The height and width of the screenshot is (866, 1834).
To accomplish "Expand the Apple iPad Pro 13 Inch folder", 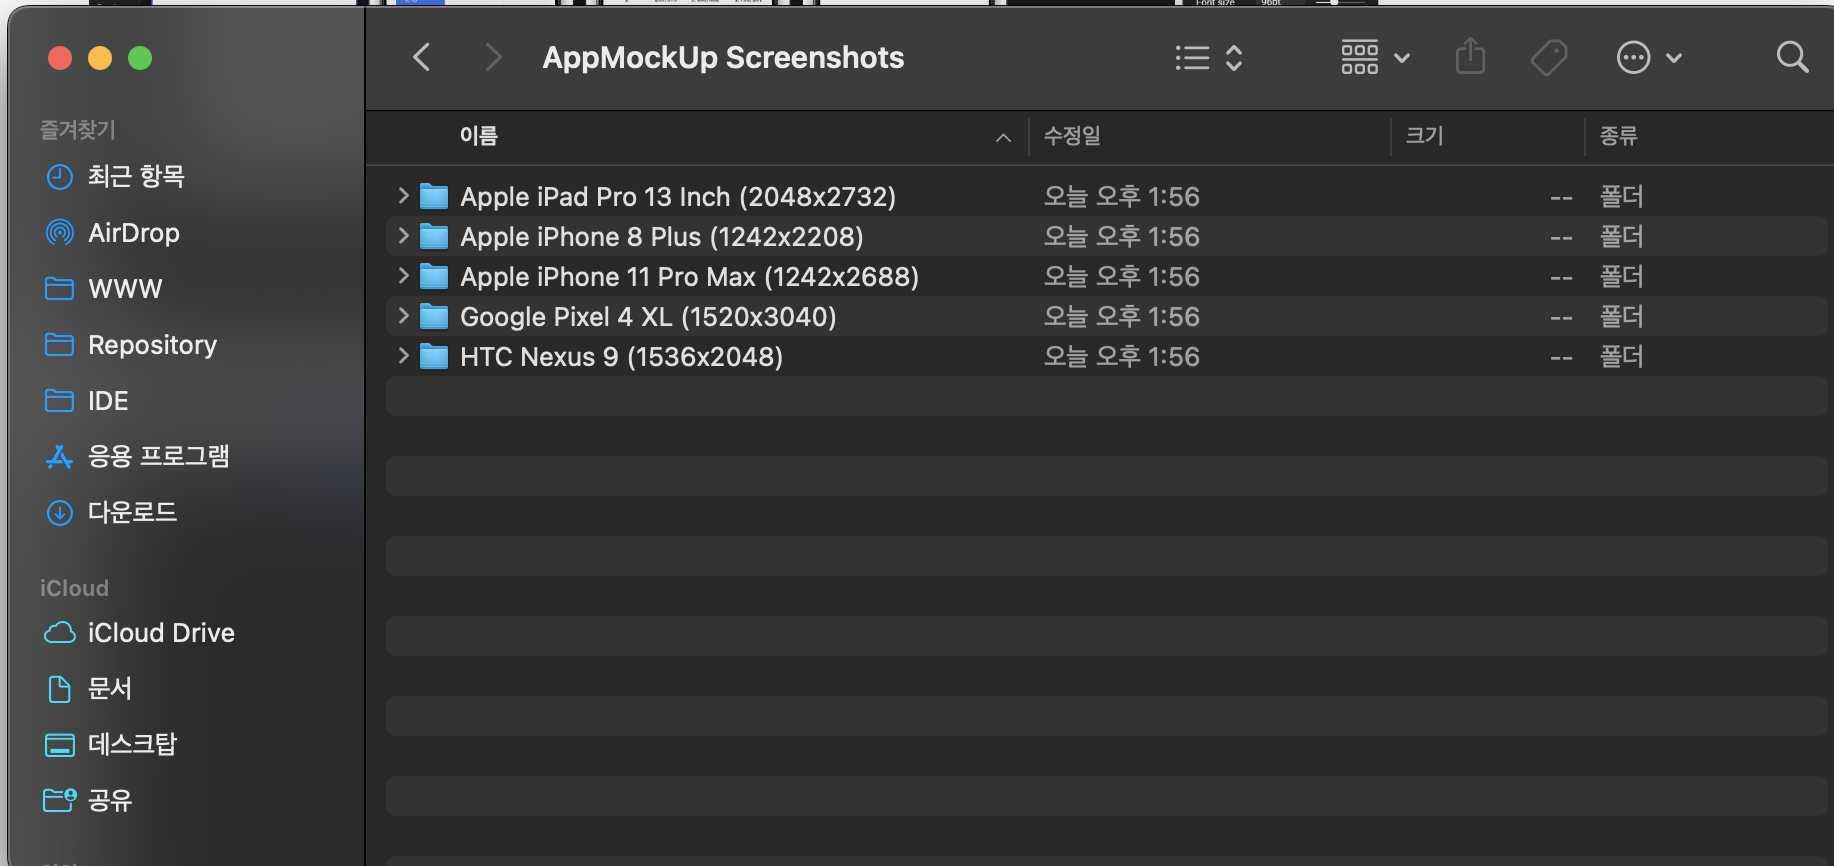I will (403, 196).
